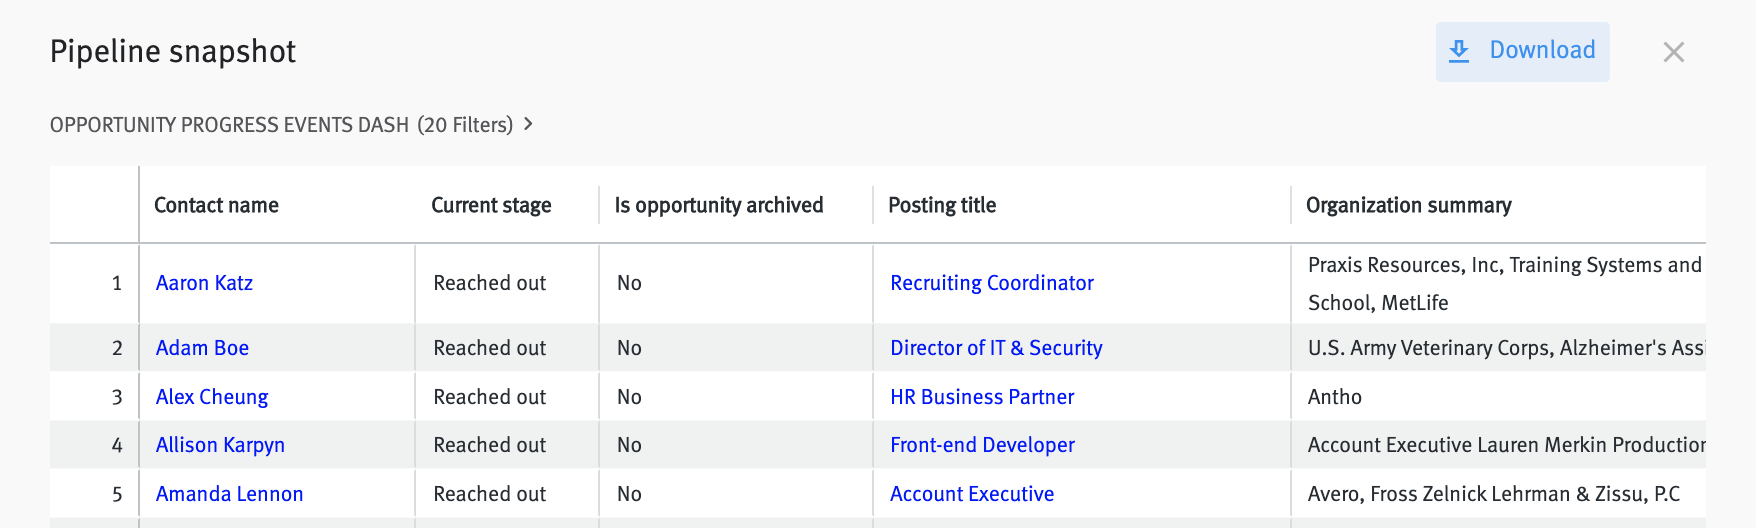Open Aaron Katz contact link
This screenshot has height=528, width=1756.
(204, 283)
